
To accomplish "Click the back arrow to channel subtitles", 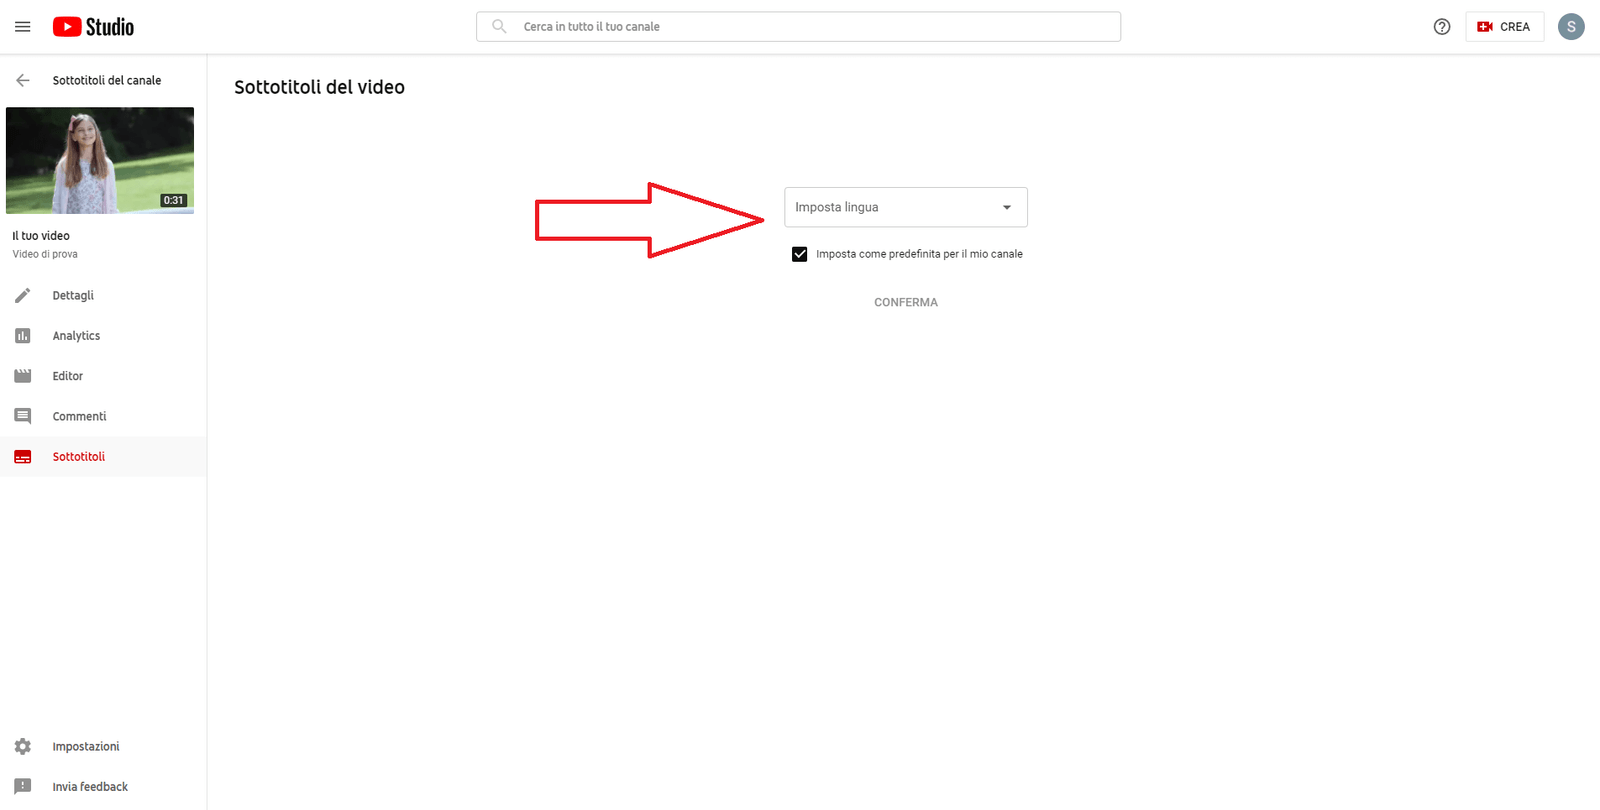I will [x=23, y=80].
